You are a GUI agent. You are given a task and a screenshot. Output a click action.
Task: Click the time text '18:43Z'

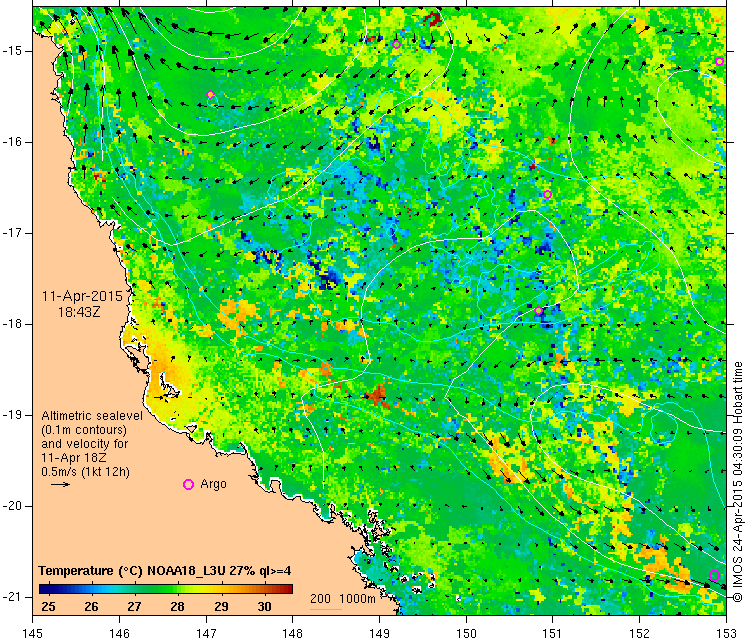79,312
